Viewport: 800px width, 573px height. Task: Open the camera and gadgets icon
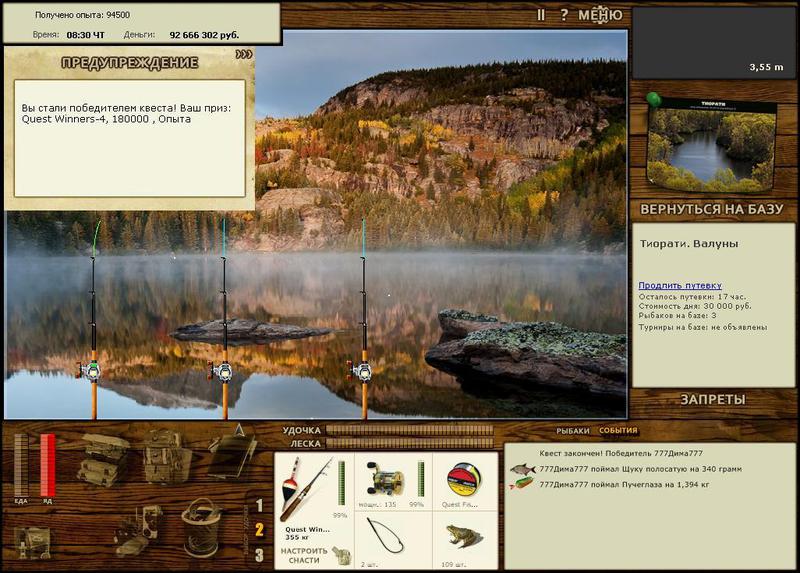pos(139,530)
